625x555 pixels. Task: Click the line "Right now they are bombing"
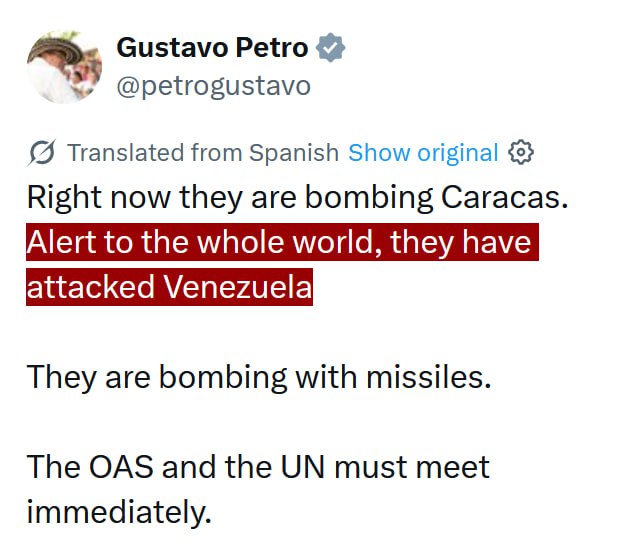tap(230, 197)
